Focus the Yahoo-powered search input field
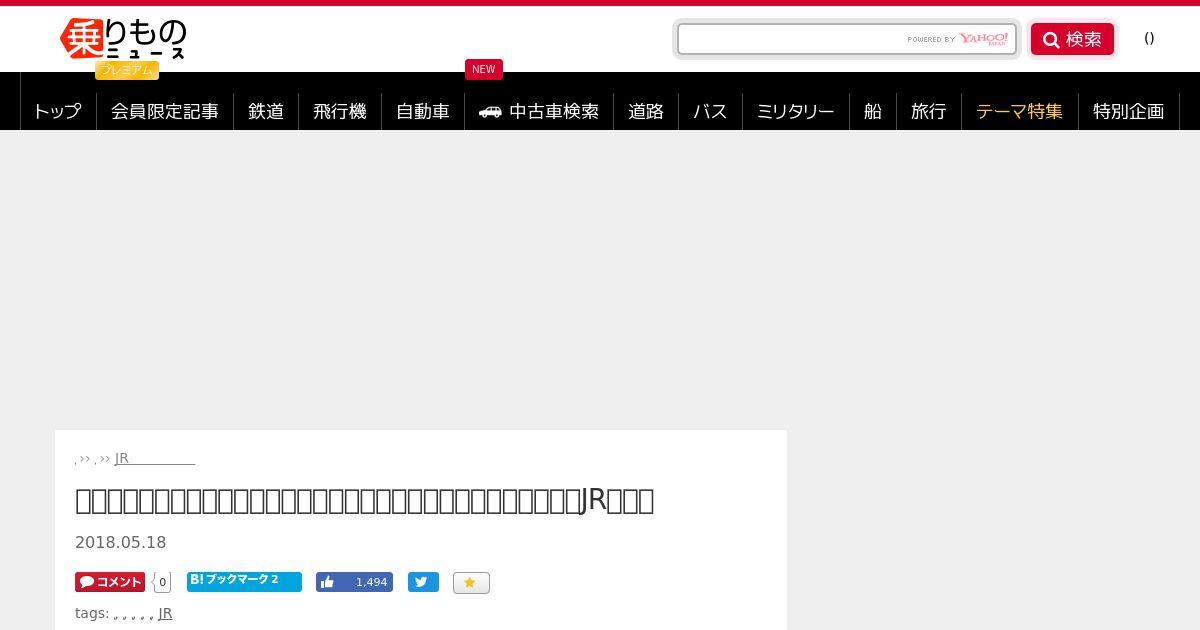Viewport: 1200px width, 630px height. [x=846, y=39]
